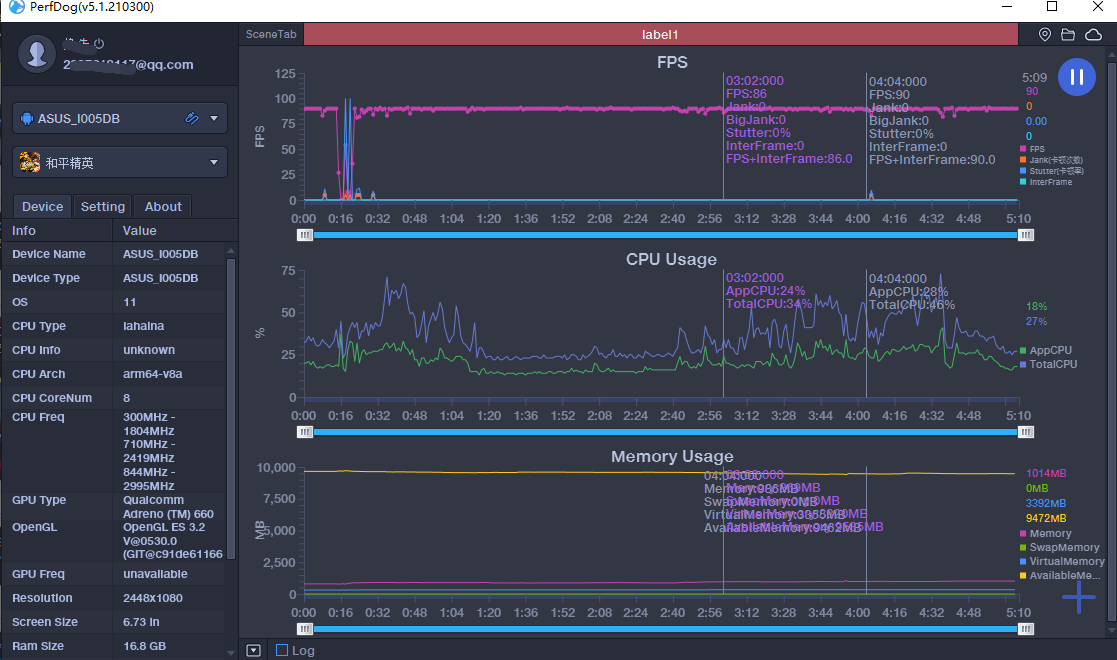Open the About tab
This screenshot has height=660, width=1117.
pos(163,206)
